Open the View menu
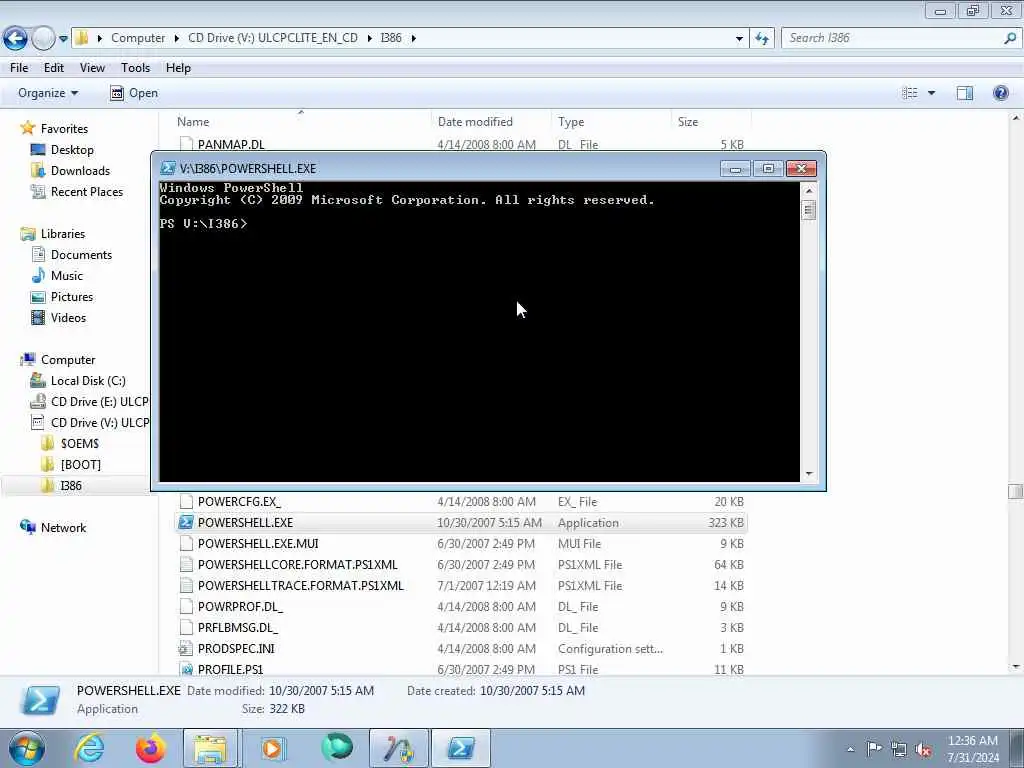The height and width of the screenshot is (768, 1024). pyautogui.click(x=92, y=68)
